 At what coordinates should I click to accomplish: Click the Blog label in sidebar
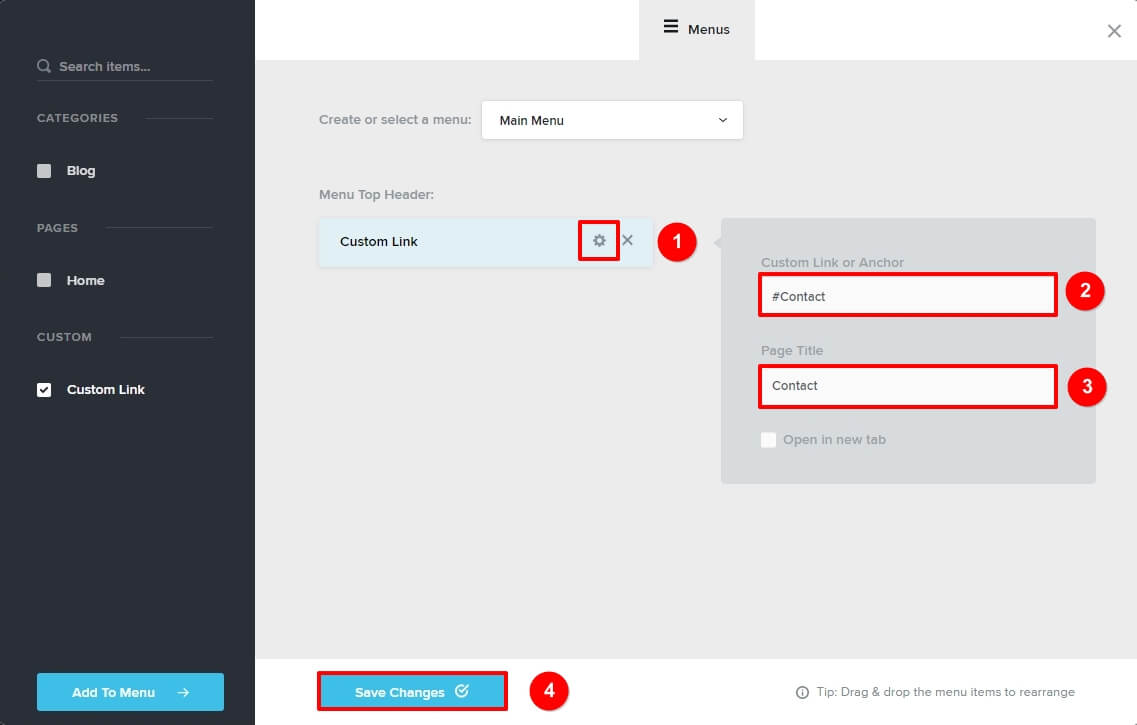click(x=81, y=171)
